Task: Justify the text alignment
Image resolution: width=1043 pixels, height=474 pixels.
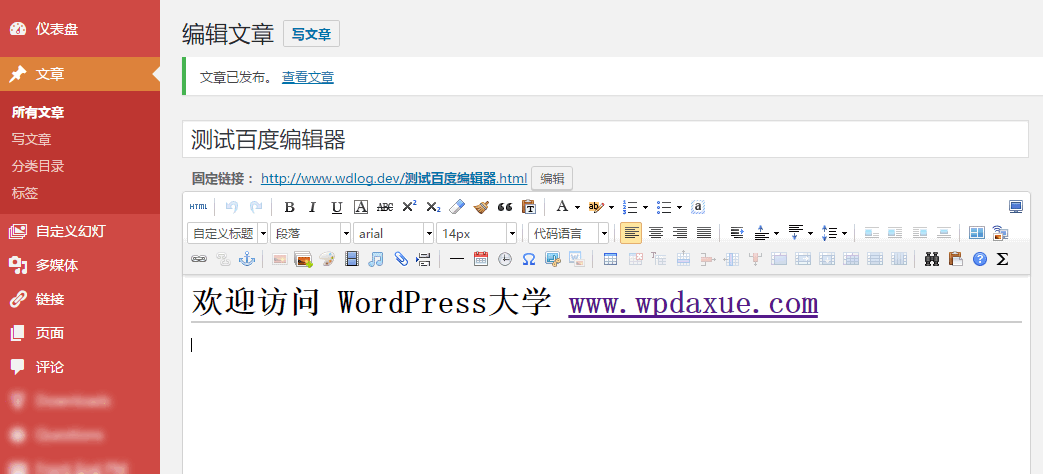Action: pos(704,233)
